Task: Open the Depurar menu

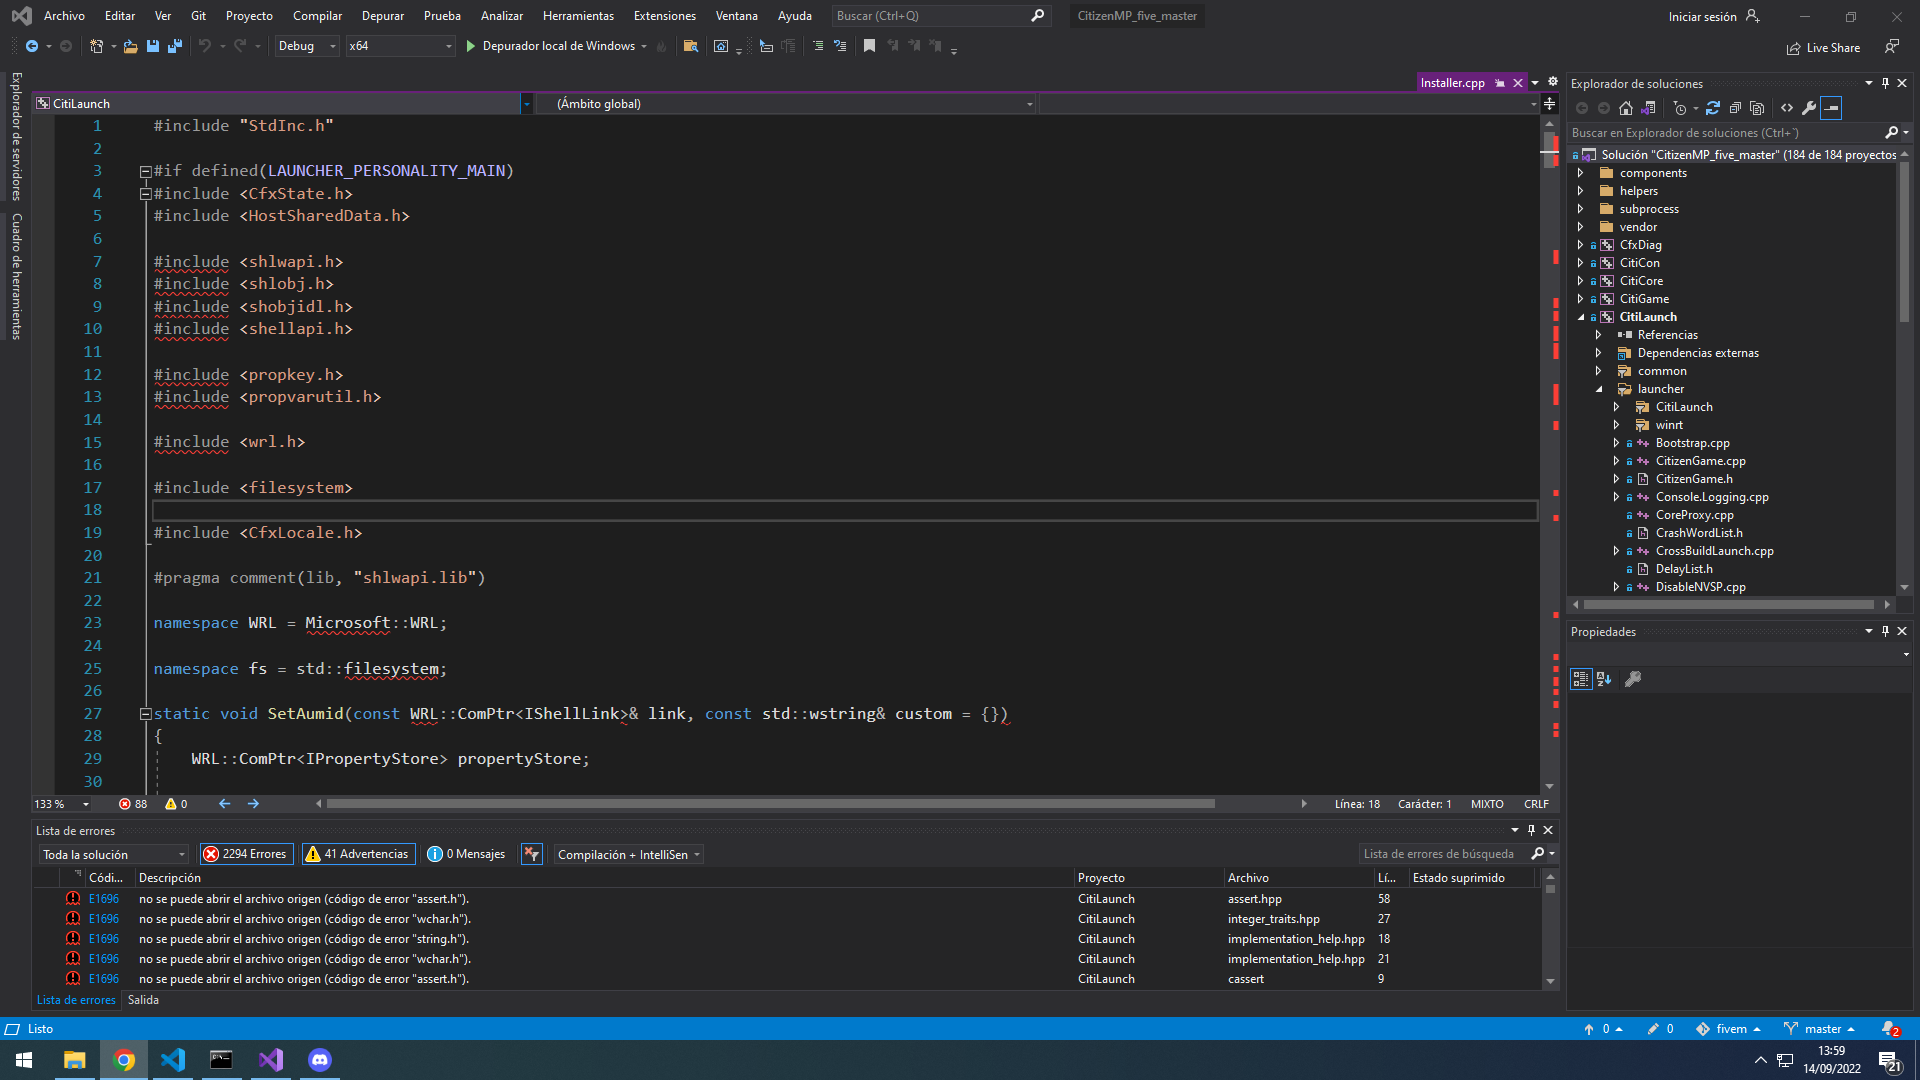Action: pos(383,16)
